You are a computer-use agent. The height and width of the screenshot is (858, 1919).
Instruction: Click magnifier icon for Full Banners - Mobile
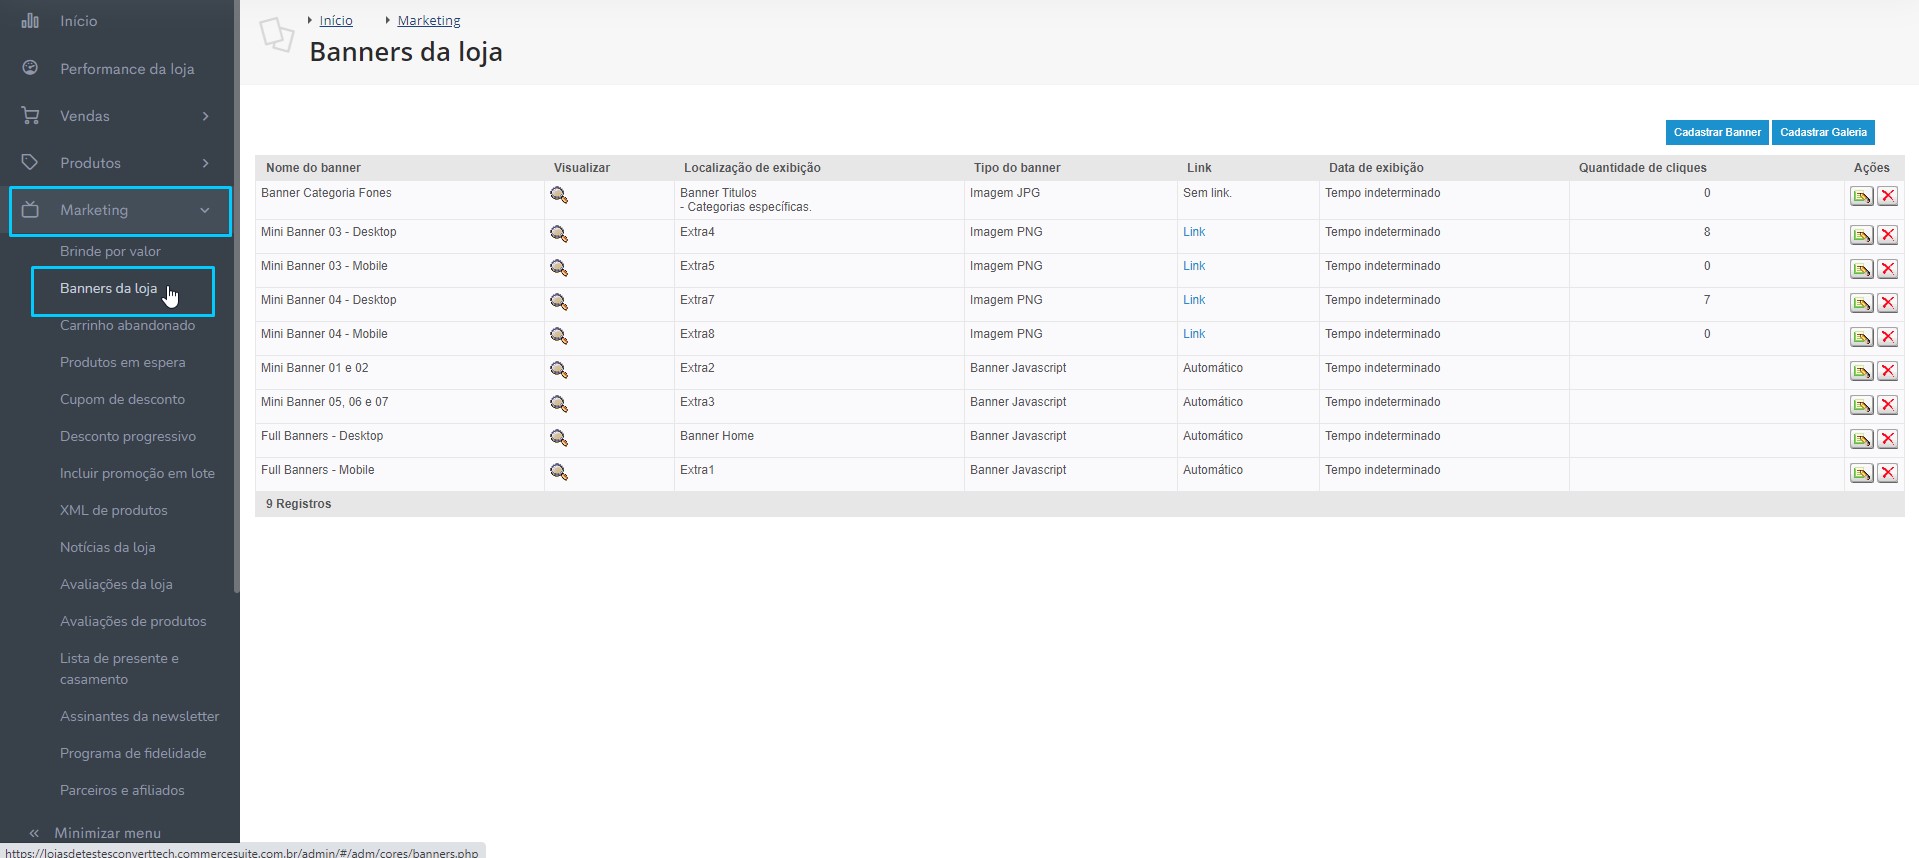pyautogui.click(x=559, y=472)
